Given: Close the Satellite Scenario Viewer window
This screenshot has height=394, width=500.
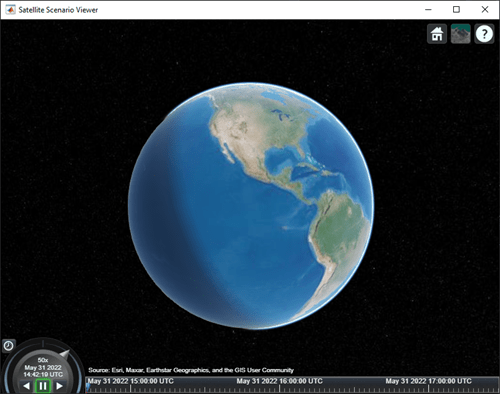Looking at the screenshot, I should [485, 10].
